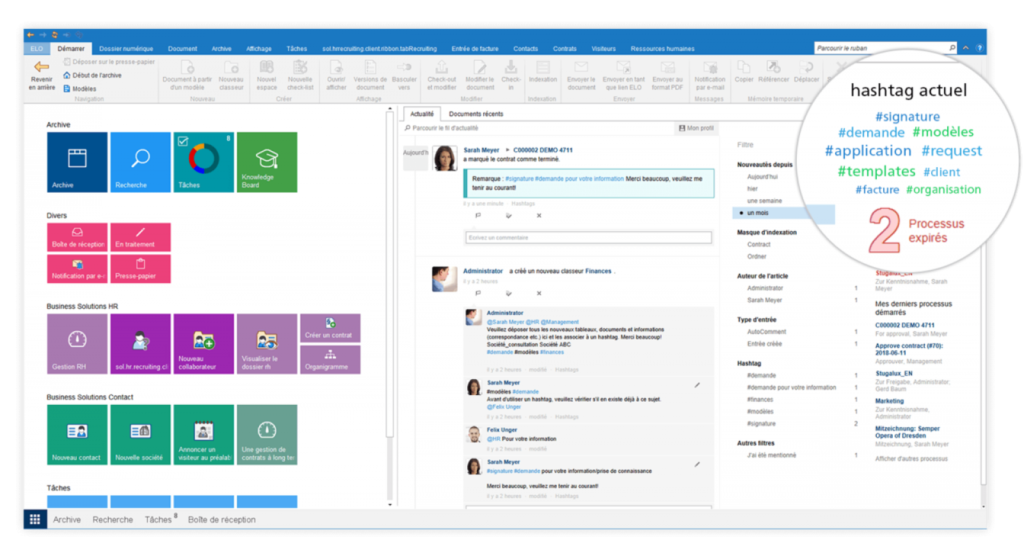This screenshot has width=1024, height=556.
Task: Open the Knowledge Board tile
Action: pyautogui.click(x=265, y=161)
